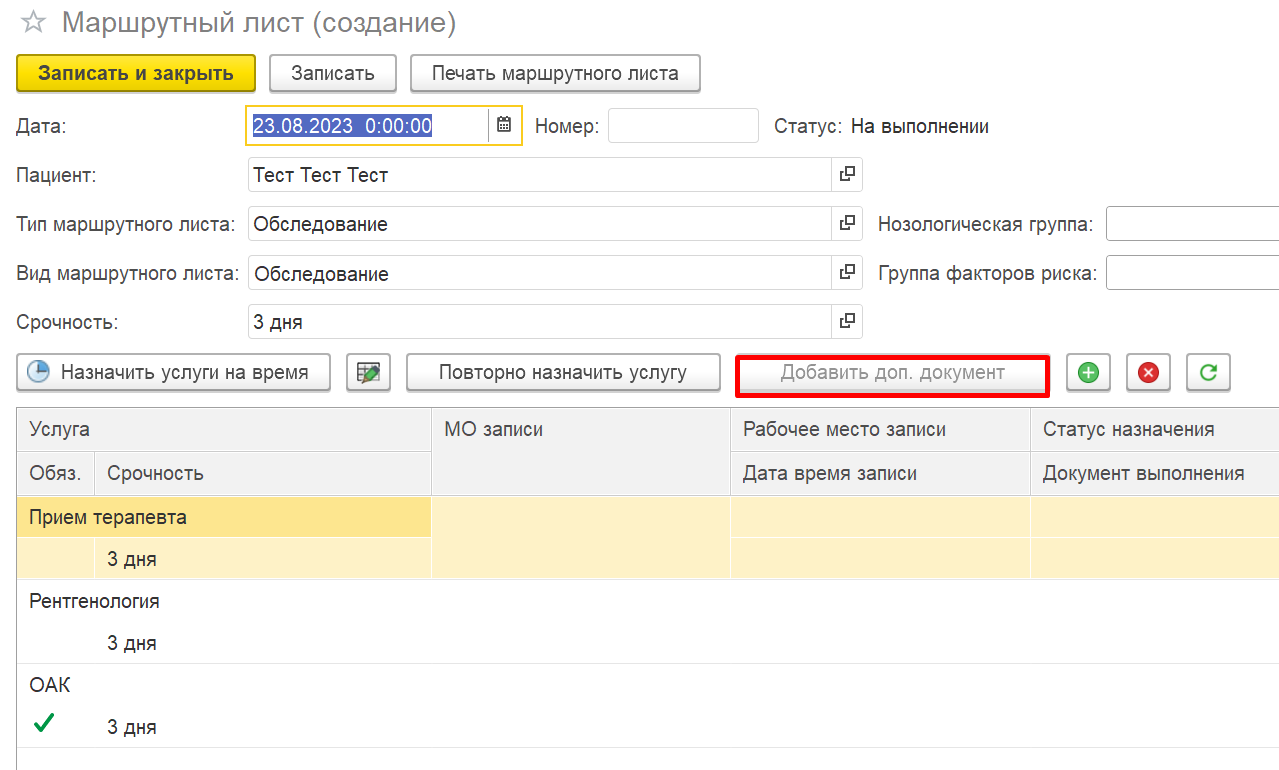Click the green refresh icon
The width and height of the screenshot is (1279, 770).
[1208, 373]
